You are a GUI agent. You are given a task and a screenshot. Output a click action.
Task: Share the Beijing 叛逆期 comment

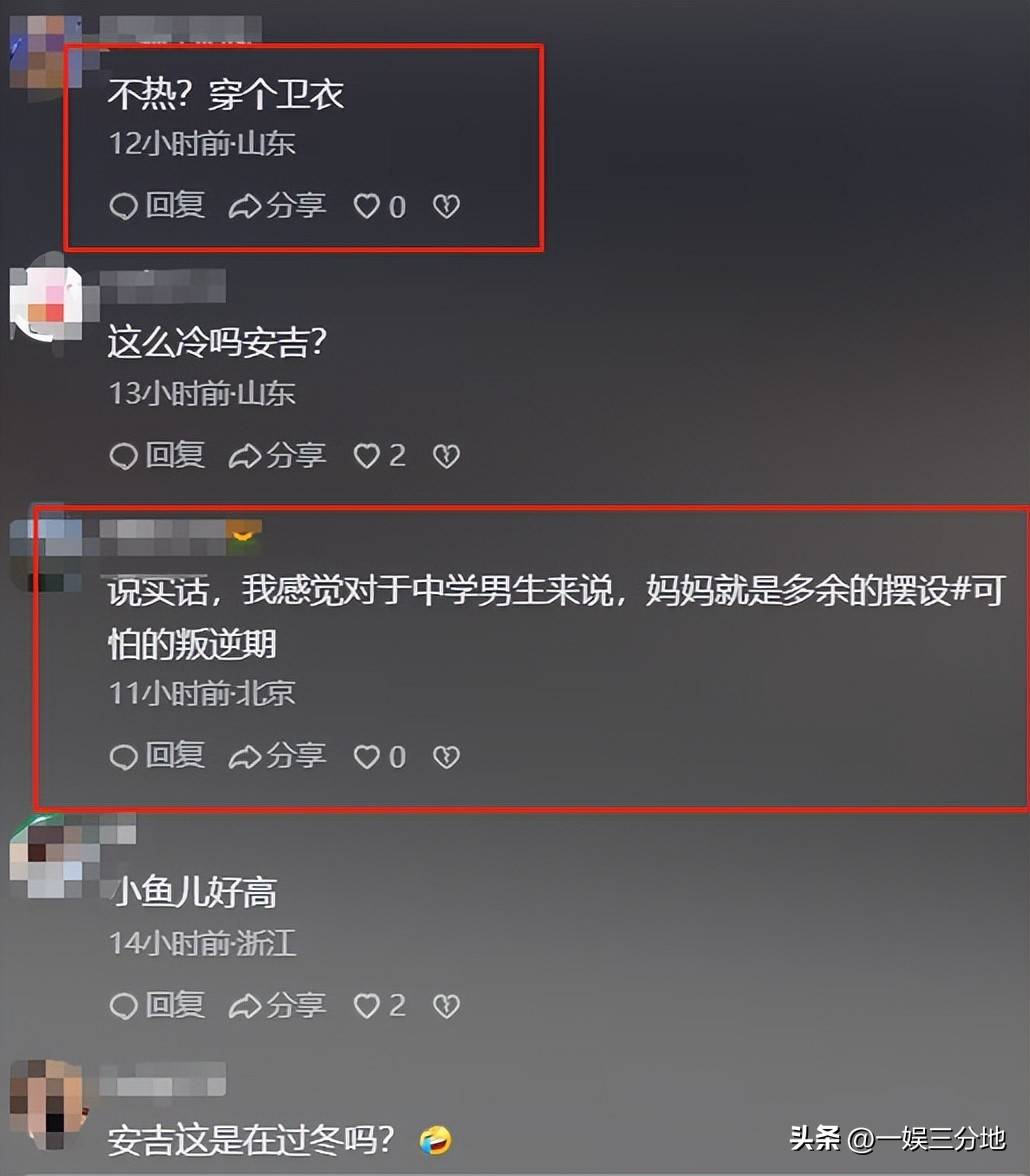pyautogui.click(x=278, y=756)
